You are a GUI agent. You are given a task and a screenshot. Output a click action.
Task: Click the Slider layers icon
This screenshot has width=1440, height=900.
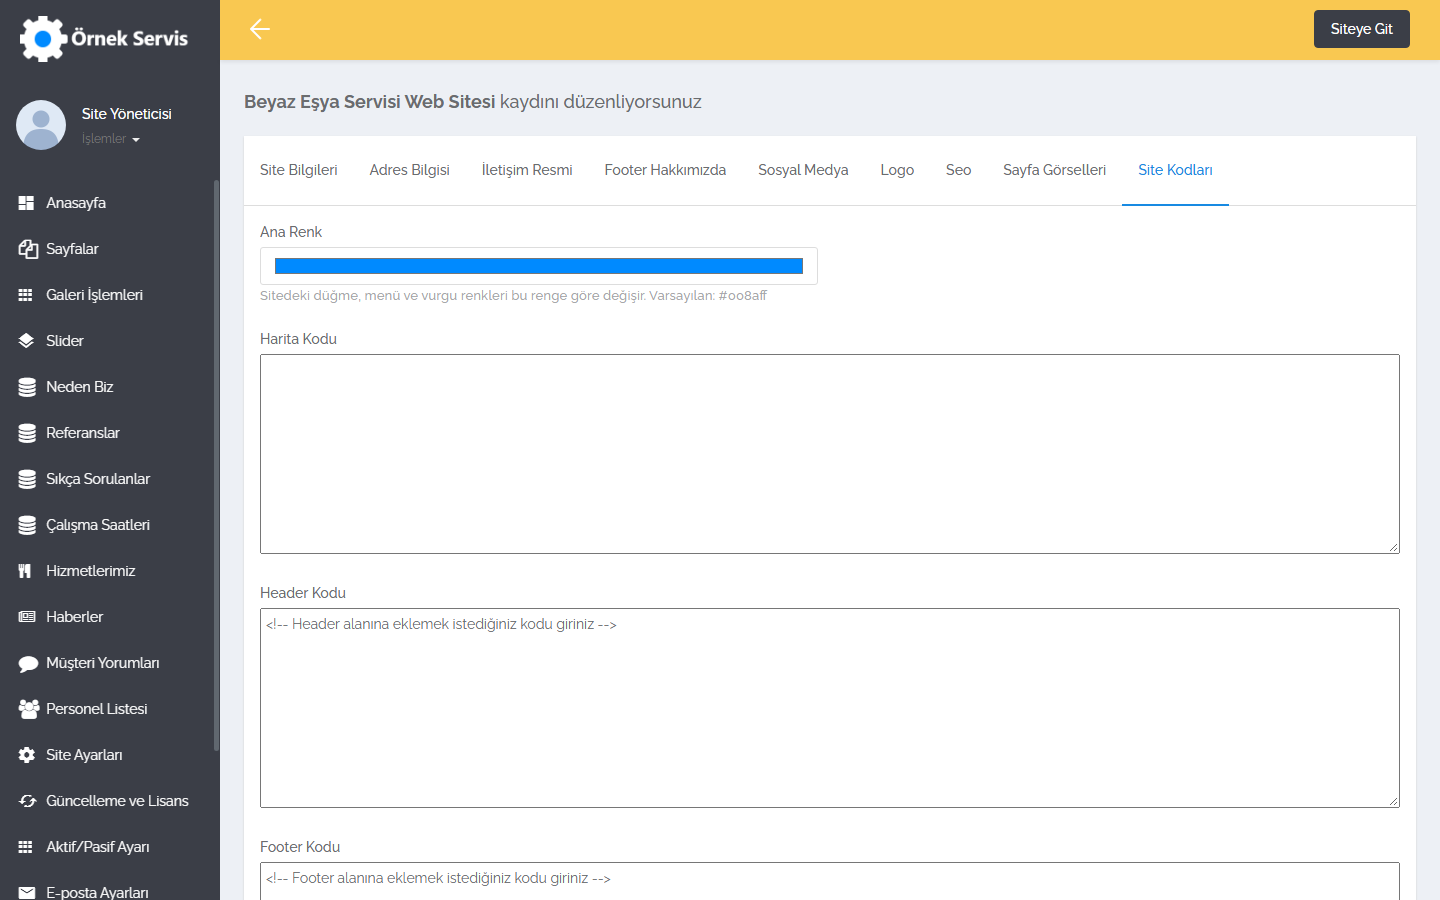[x=26, y=341]
